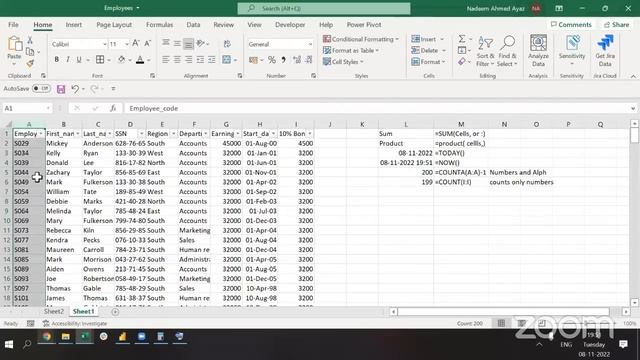Viewport: 640px width, 360px height.
Task: Open the Department filter dropdown
Action: pyautogui.click(x=206, y=134)
